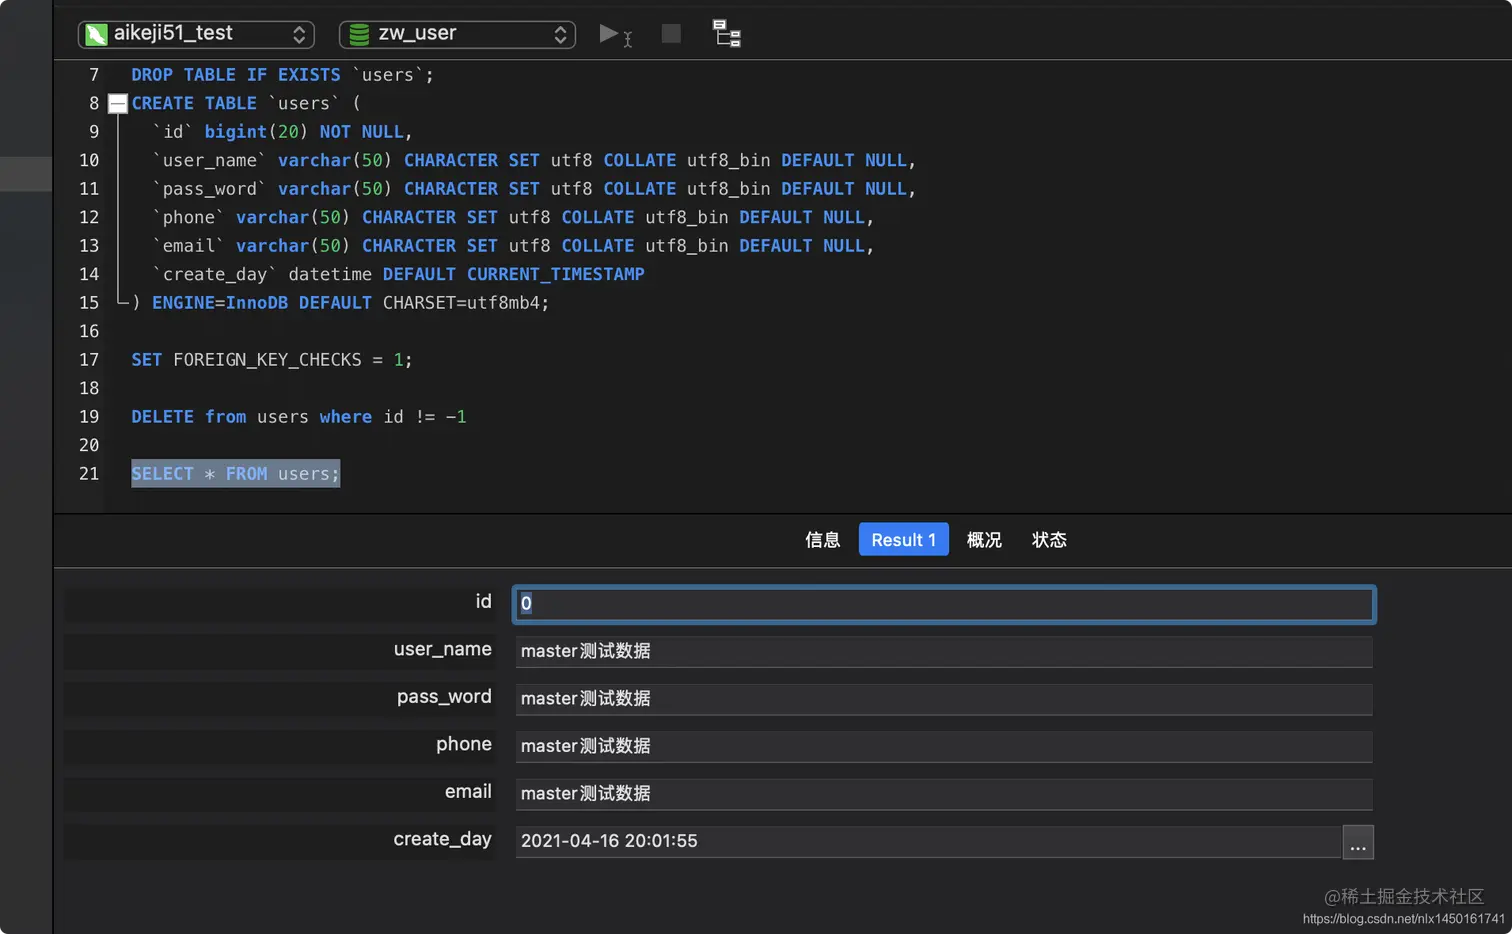Open the aikeji51_test connection dropdown

(196, 34)
